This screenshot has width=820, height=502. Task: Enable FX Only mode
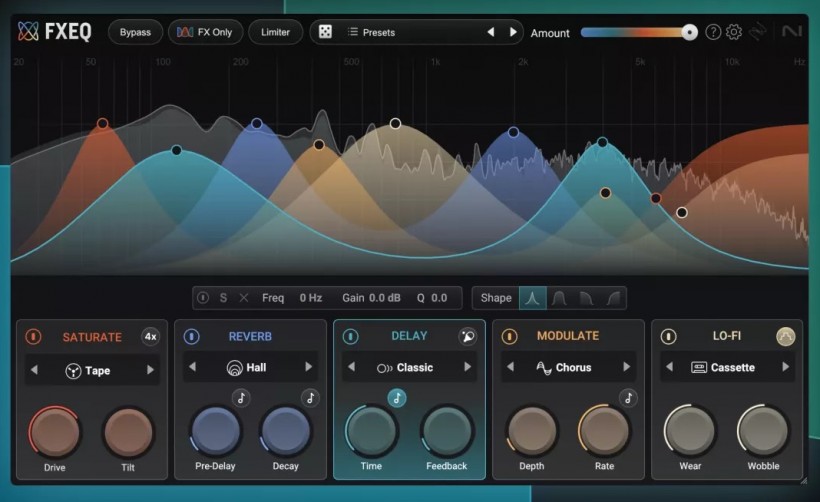click(205, 32)
